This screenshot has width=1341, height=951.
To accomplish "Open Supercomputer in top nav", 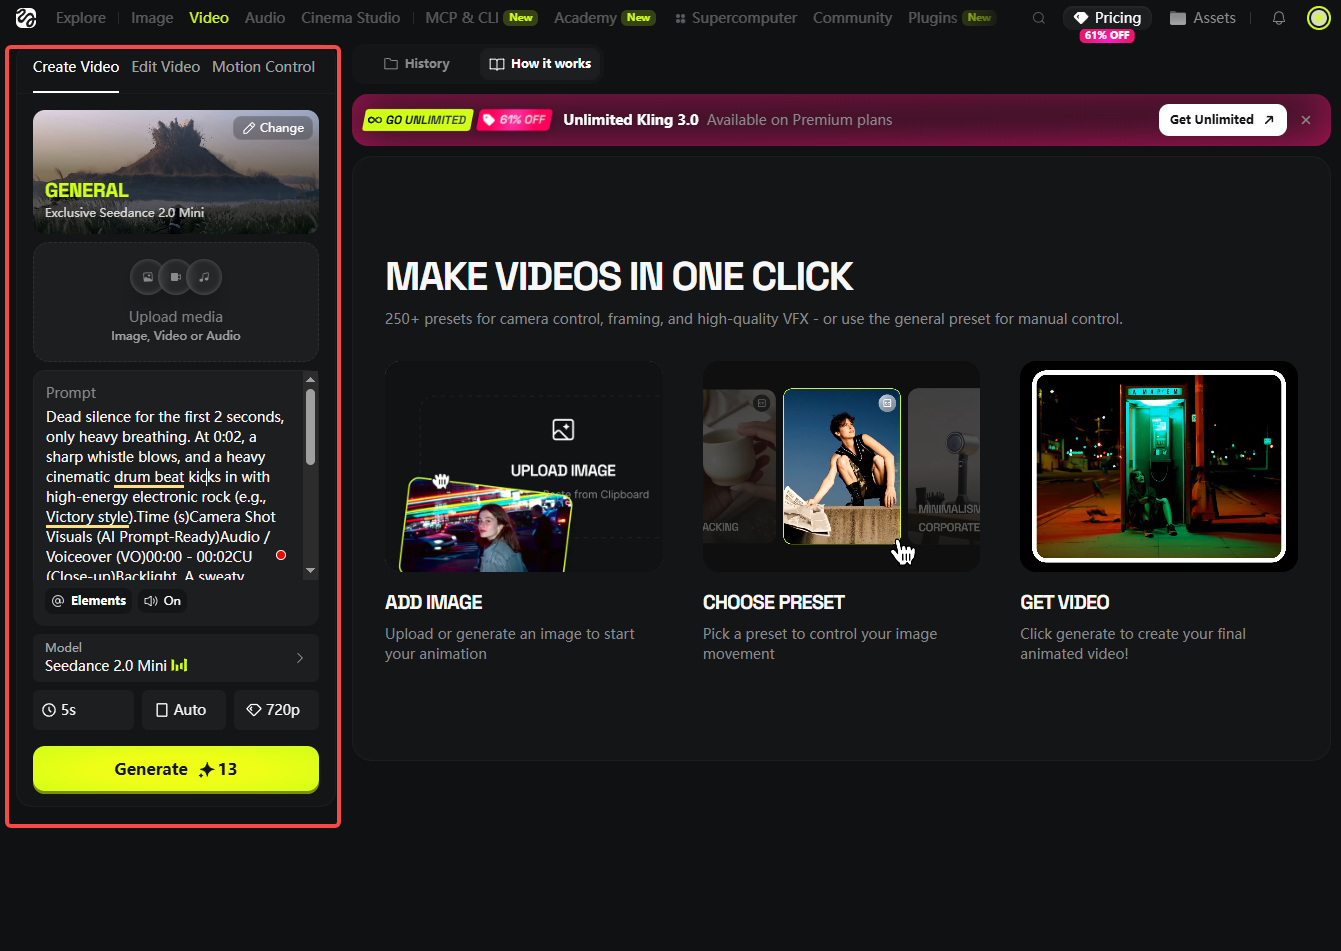I will [736, 18].
